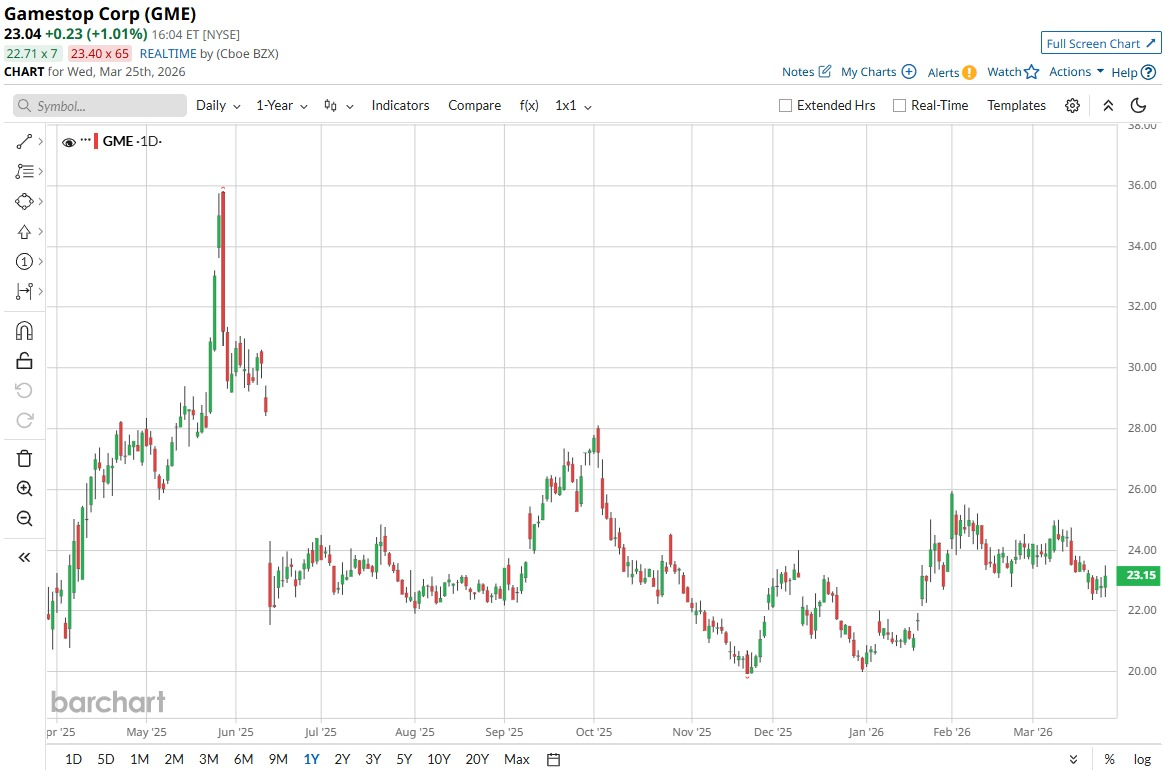The width and height of the screenshot is (1165, 770).
Task: Expand shapes tool submenu arrow
Action: click(40, 201)
